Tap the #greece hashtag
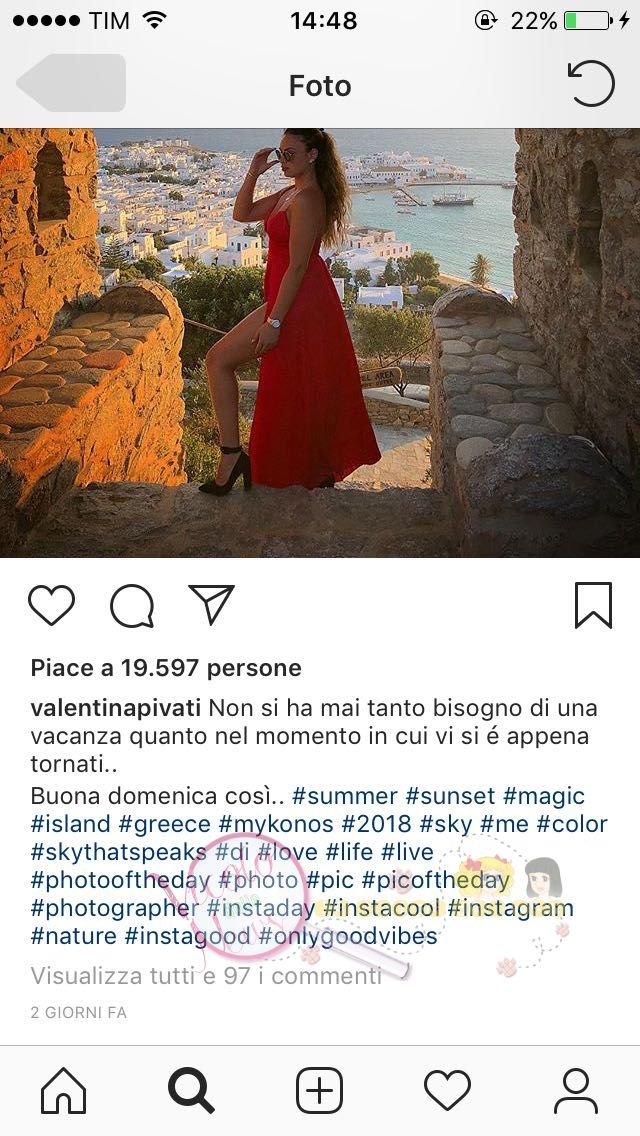This screenshot has width=640, height=1136. (165, 824)
